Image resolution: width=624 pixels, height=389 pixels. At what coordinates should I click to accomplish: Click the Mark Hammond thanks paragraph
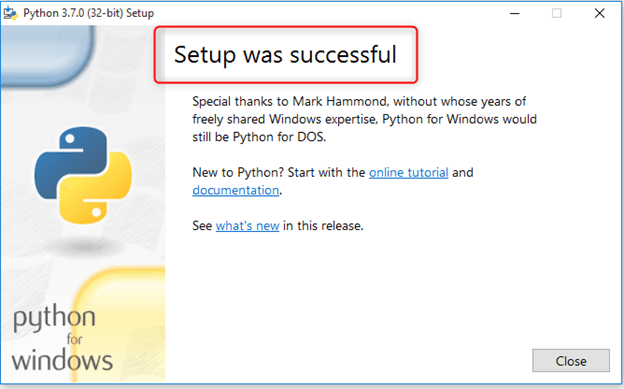(365, 119)
